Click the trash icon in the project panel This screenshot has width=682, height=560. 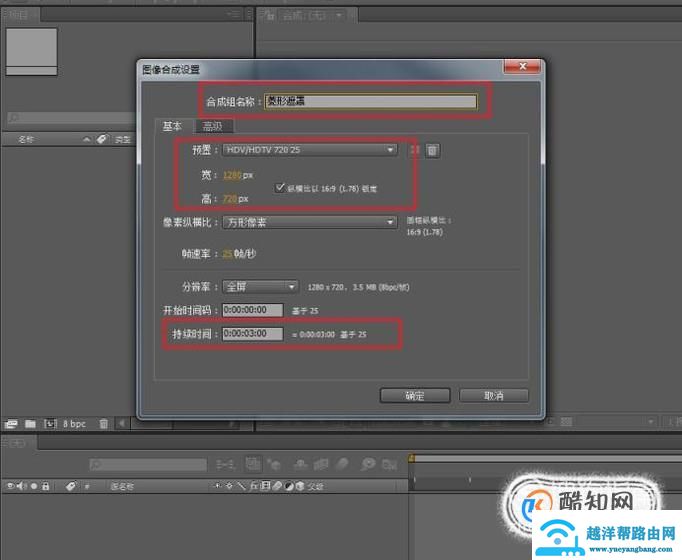point(104,423)
